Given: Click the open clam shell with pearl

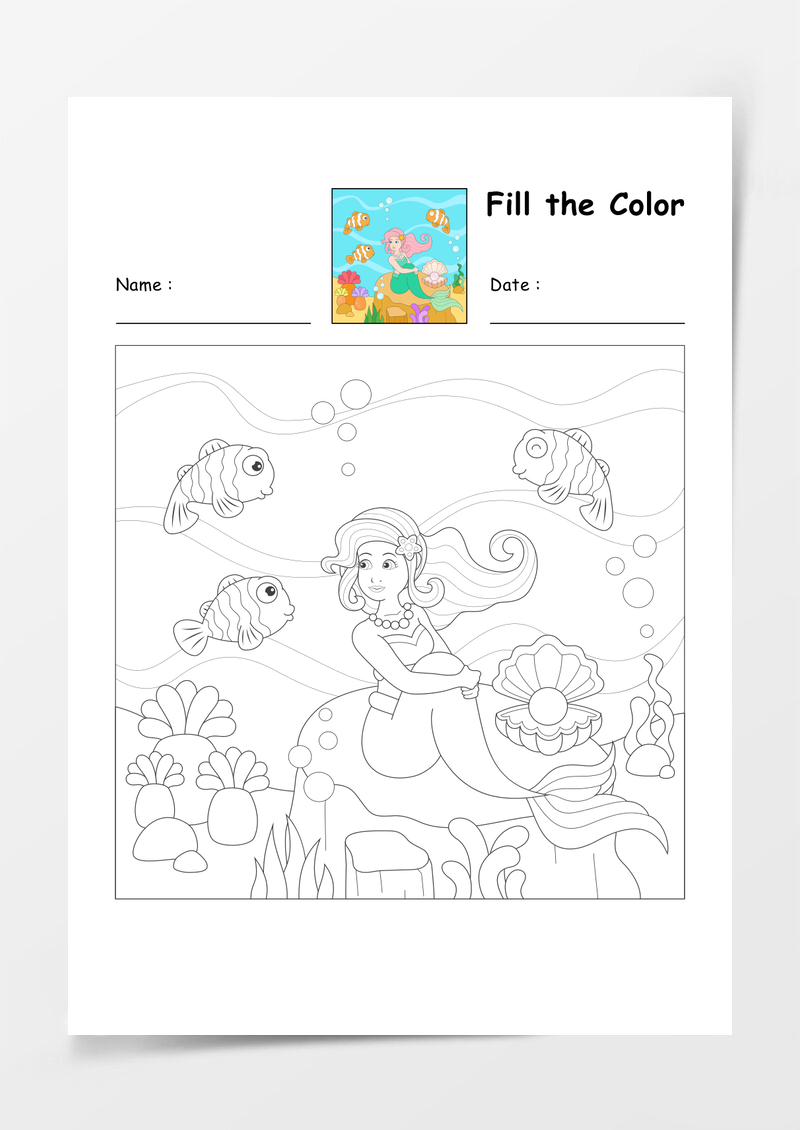Looking at the screenshot, I should coord(548,694).
